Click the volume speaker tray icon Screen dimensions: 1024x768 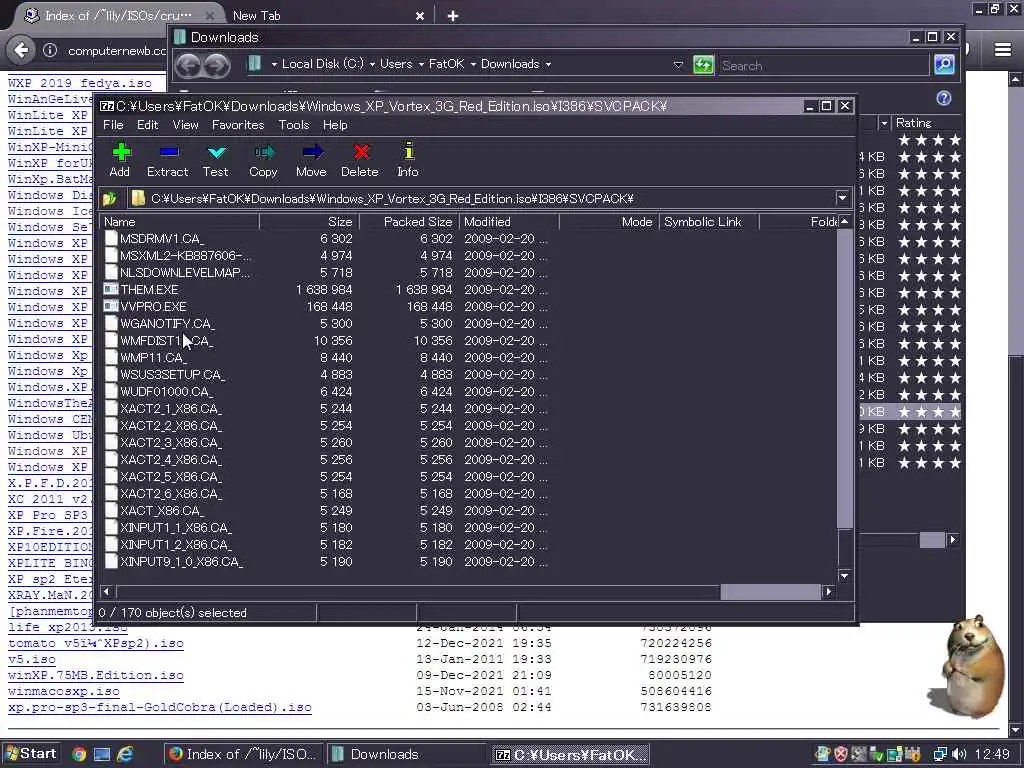click(959, 754)
